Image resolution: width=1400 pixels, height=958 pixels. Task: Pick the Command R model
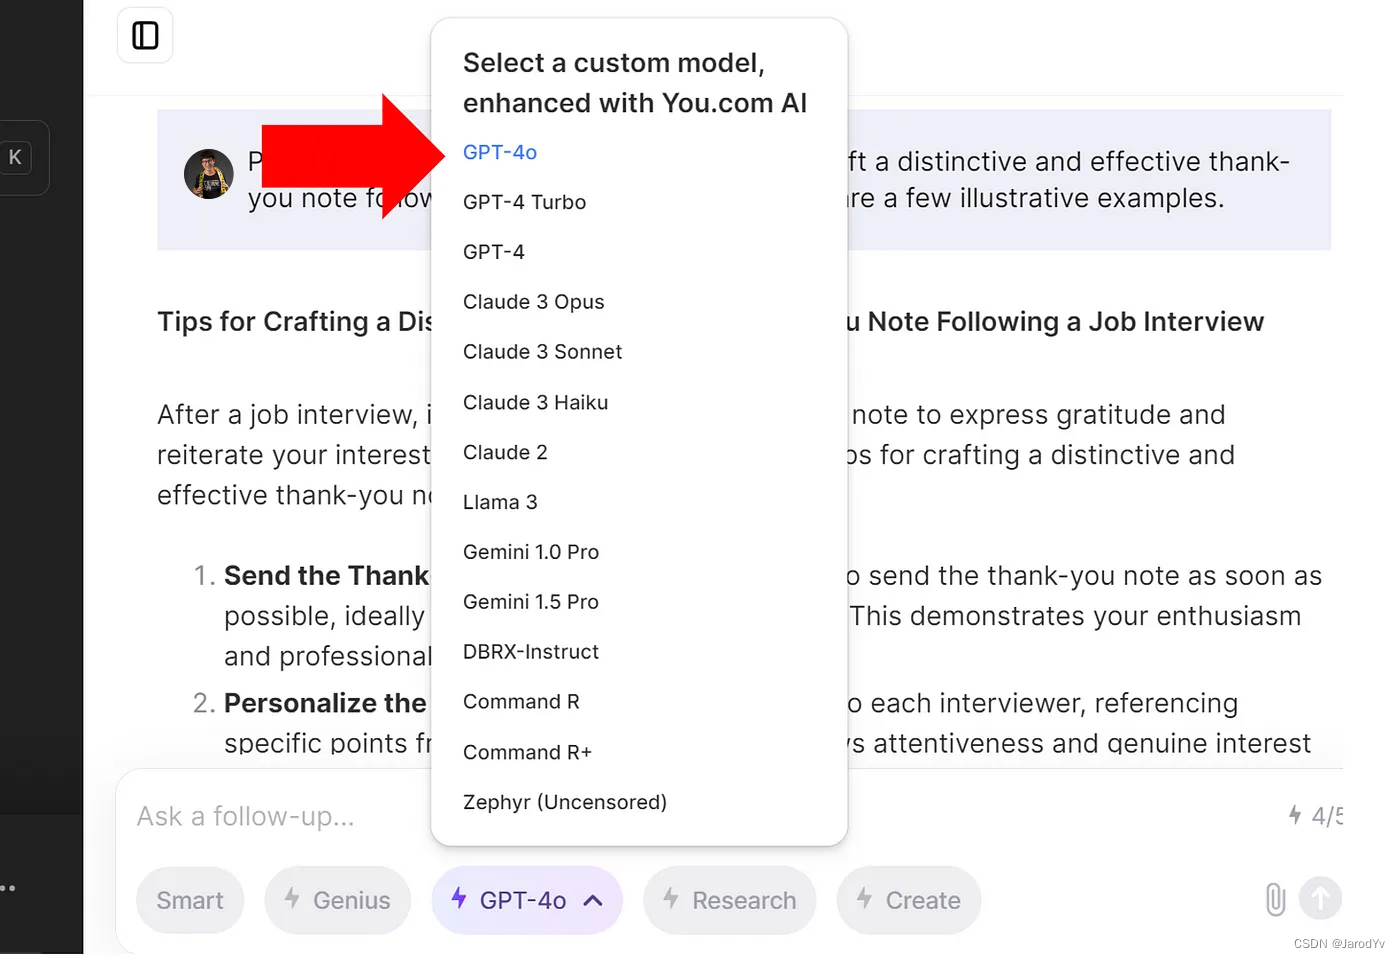tap(521, 702)
